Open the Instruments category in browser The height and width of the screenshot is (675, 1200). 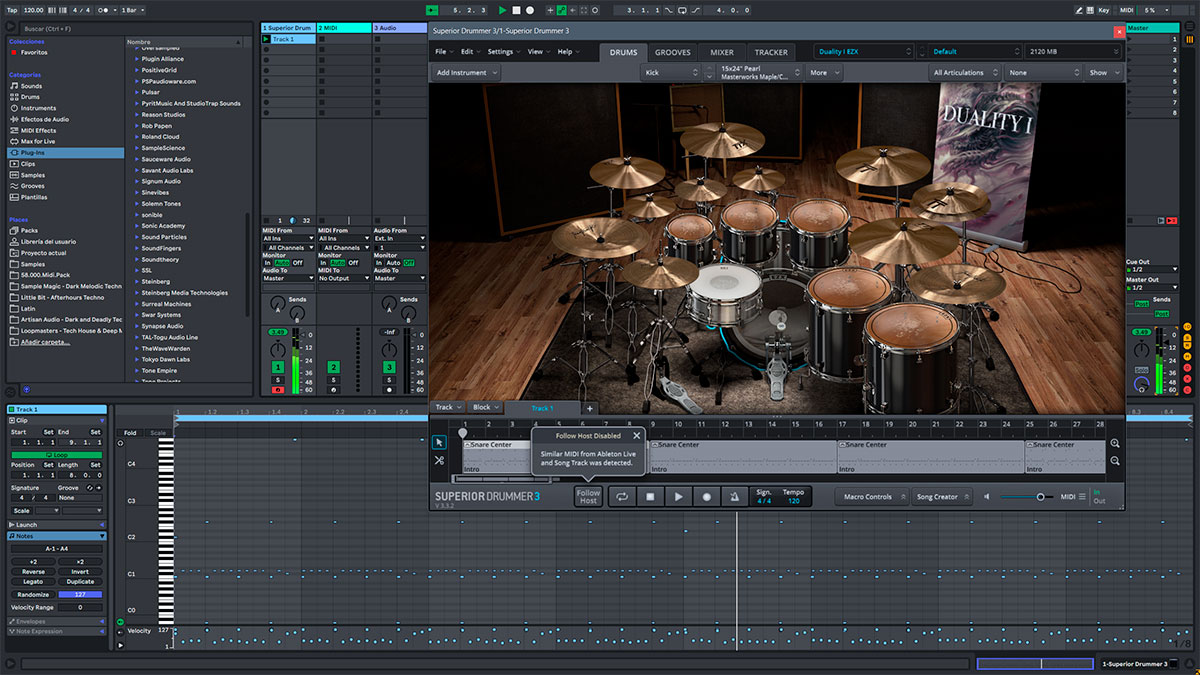point(38,108)
